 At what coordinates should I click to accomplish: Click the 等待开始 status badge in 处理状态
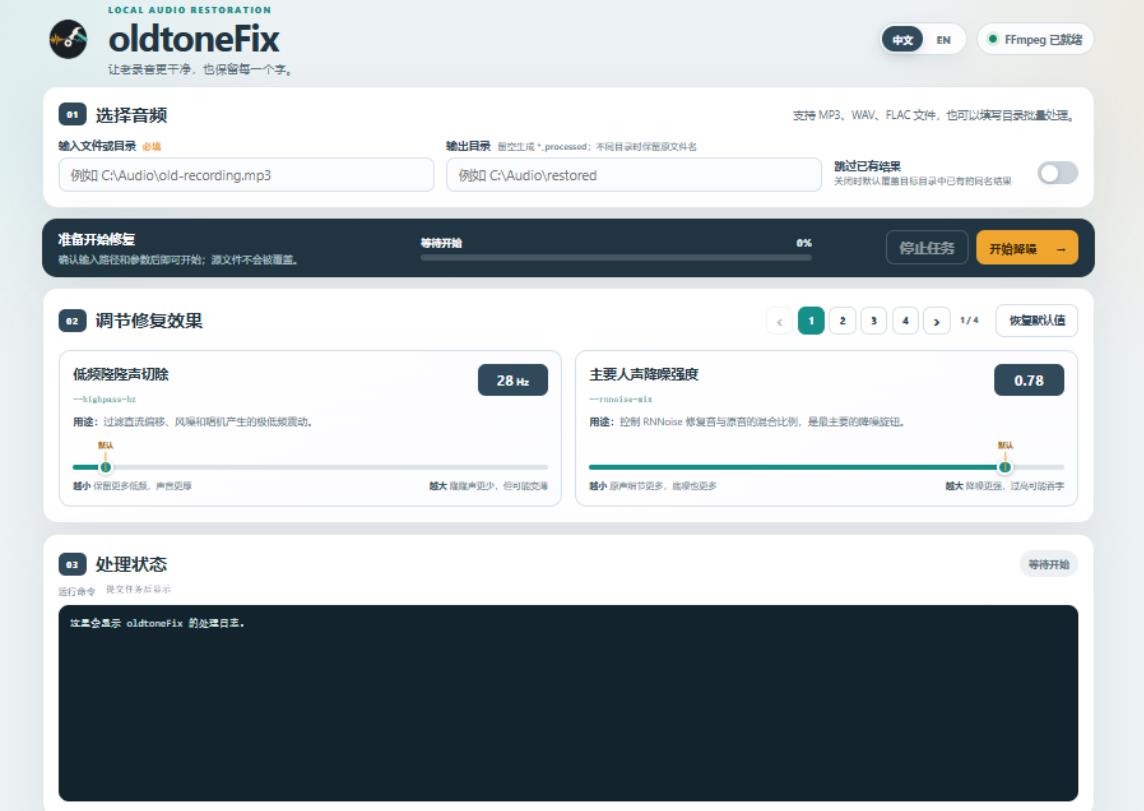tap(1048, 564)
